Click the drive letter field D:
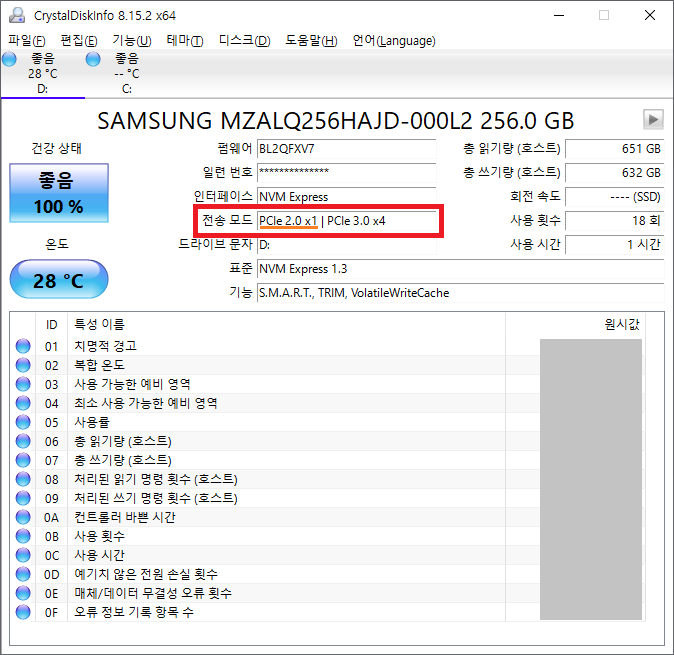The width and height of the screenshot is (674, 655). [346, 245]
